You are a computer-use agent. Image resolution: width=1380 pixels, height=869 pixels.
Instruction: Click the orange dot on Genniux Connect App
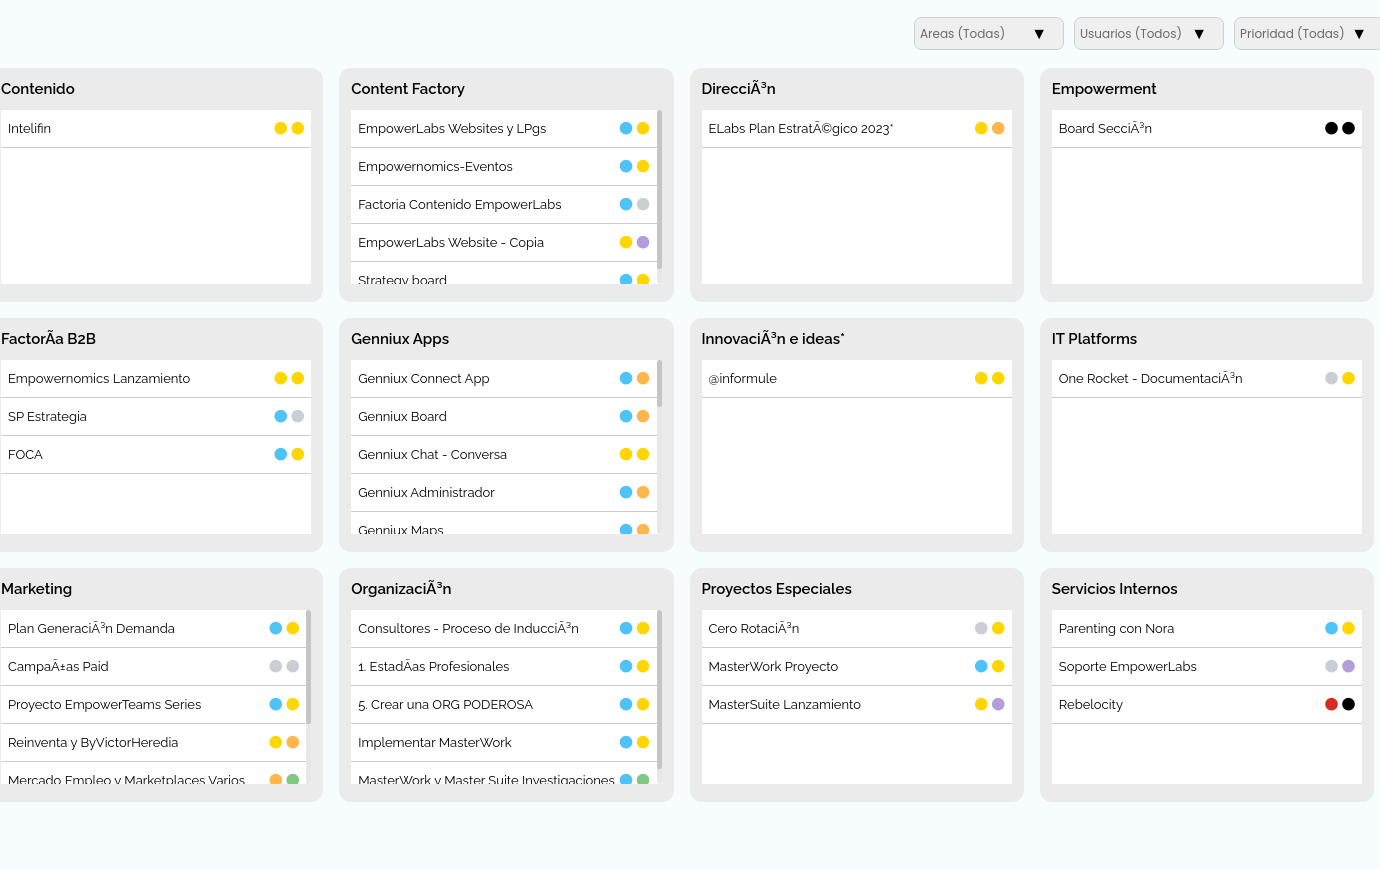[x=643, y=378]
